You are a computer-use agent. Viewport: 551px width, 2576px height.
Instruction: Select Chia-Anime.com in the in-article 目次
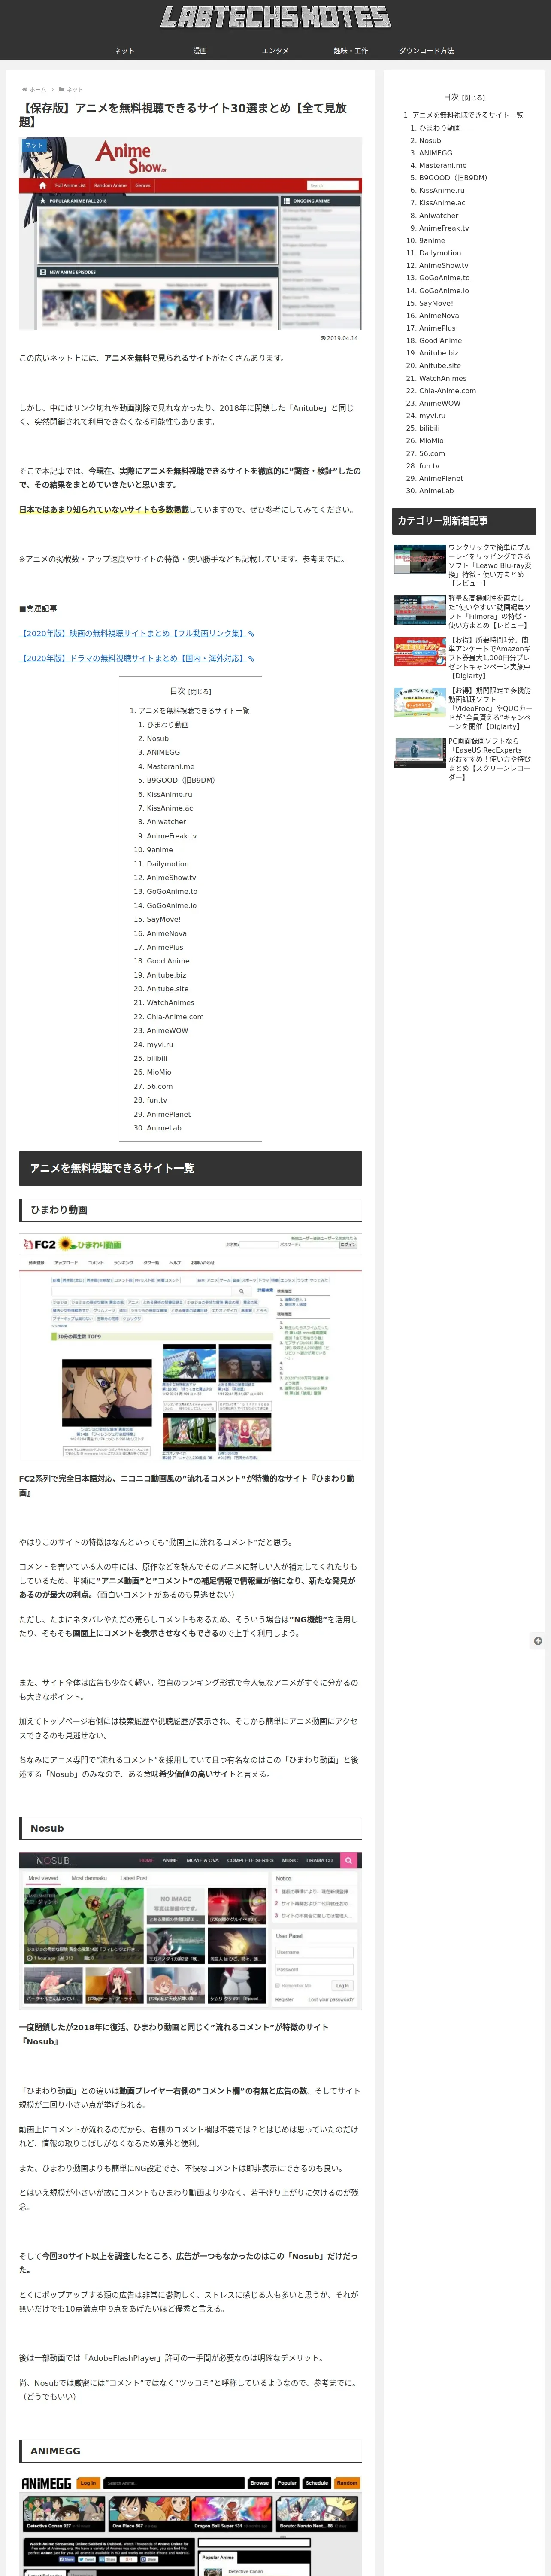tap(175, 1017)
